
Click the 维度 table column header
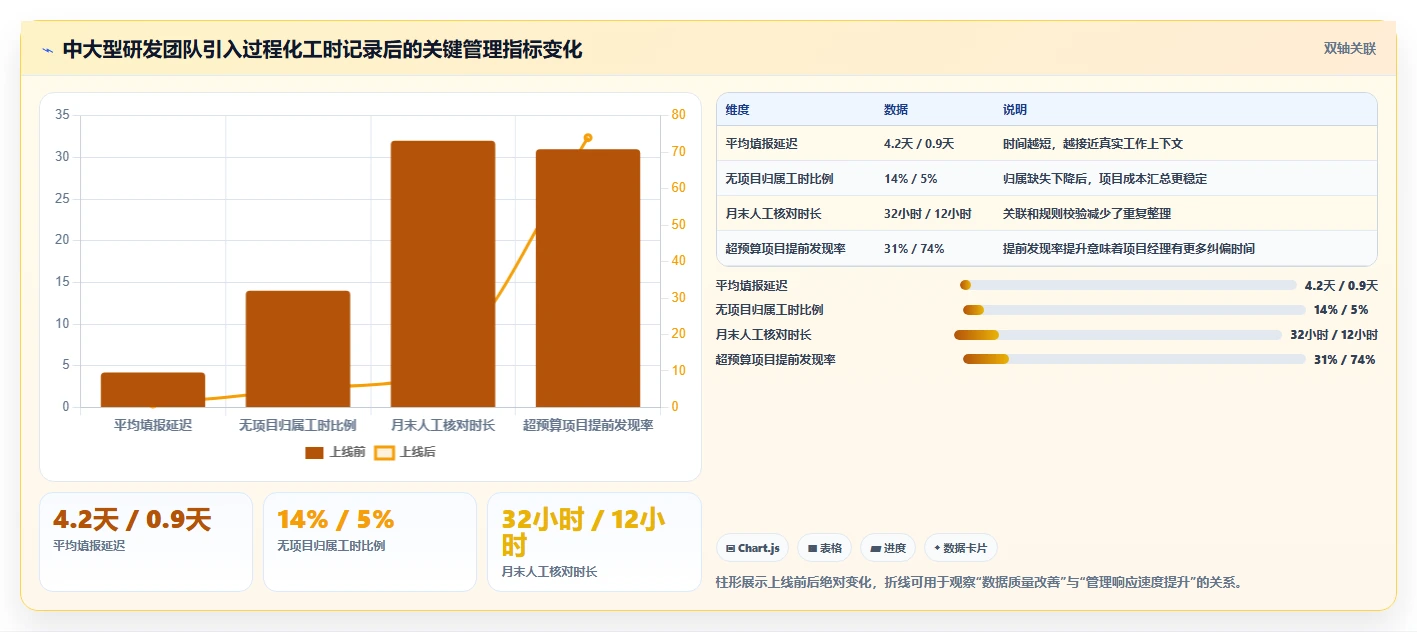tap(738, 110)
